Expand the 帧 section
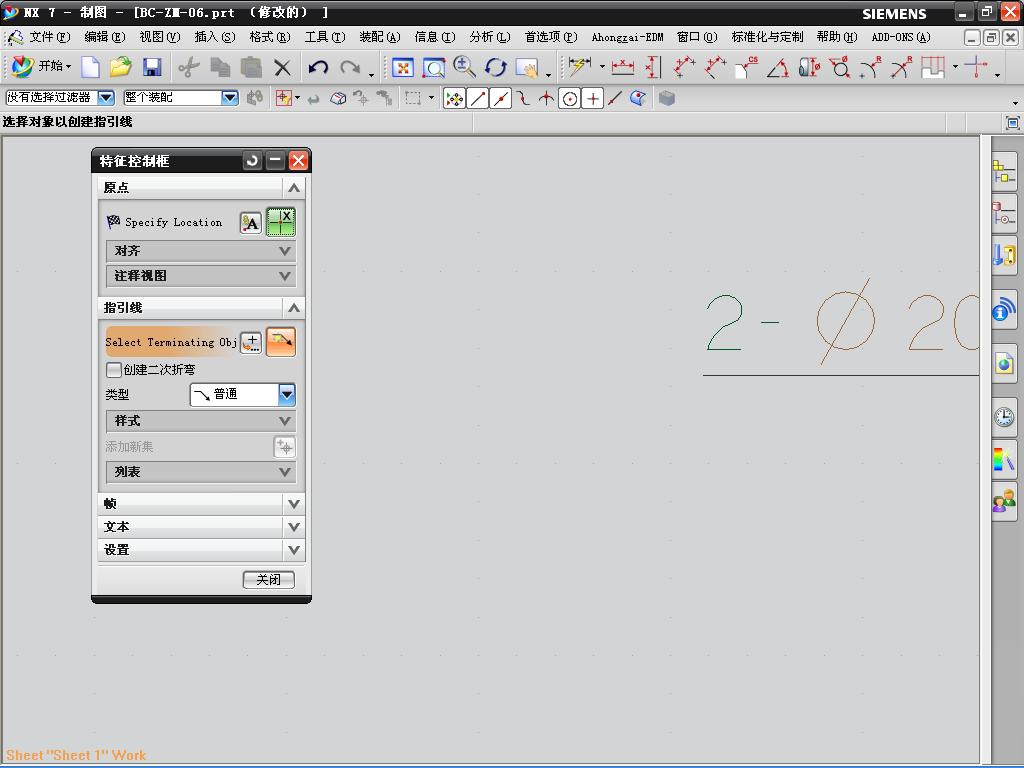 click(201, 504)
